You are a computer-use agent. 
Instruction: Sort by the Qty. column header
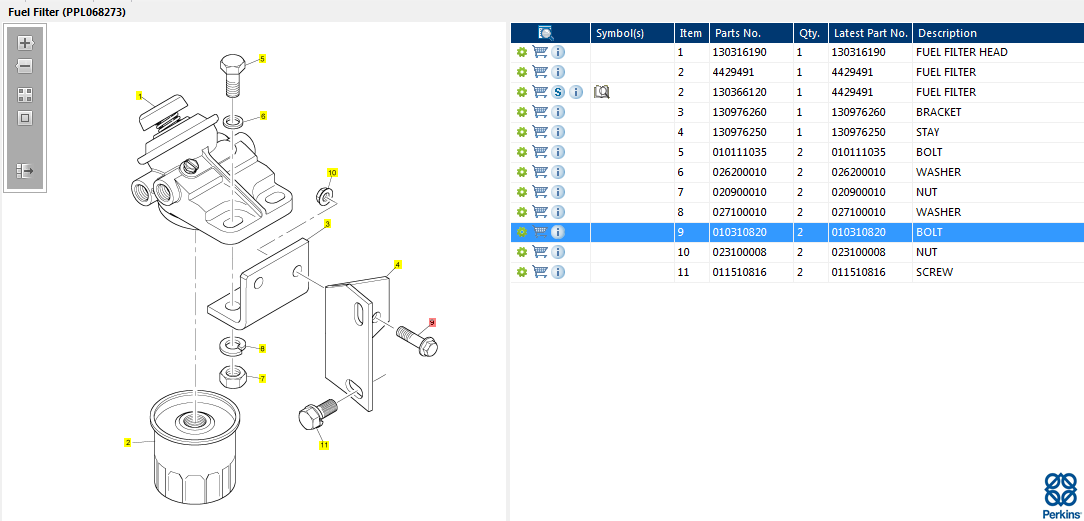pos(811,32)
